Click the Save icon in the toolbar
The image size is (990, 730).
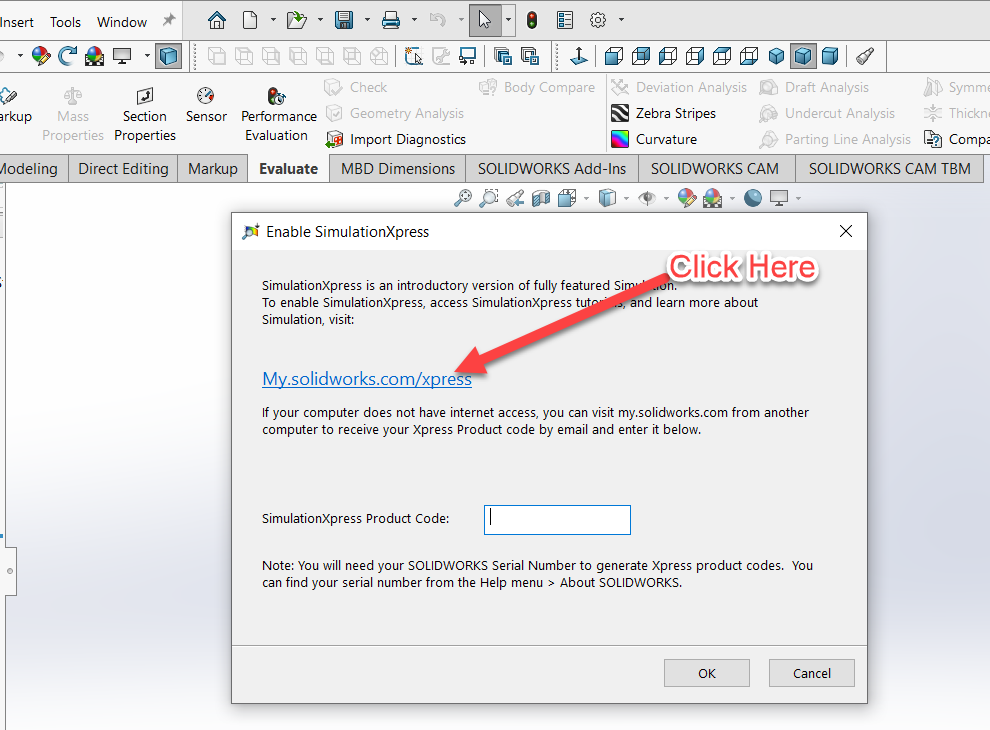click(344, 20)
